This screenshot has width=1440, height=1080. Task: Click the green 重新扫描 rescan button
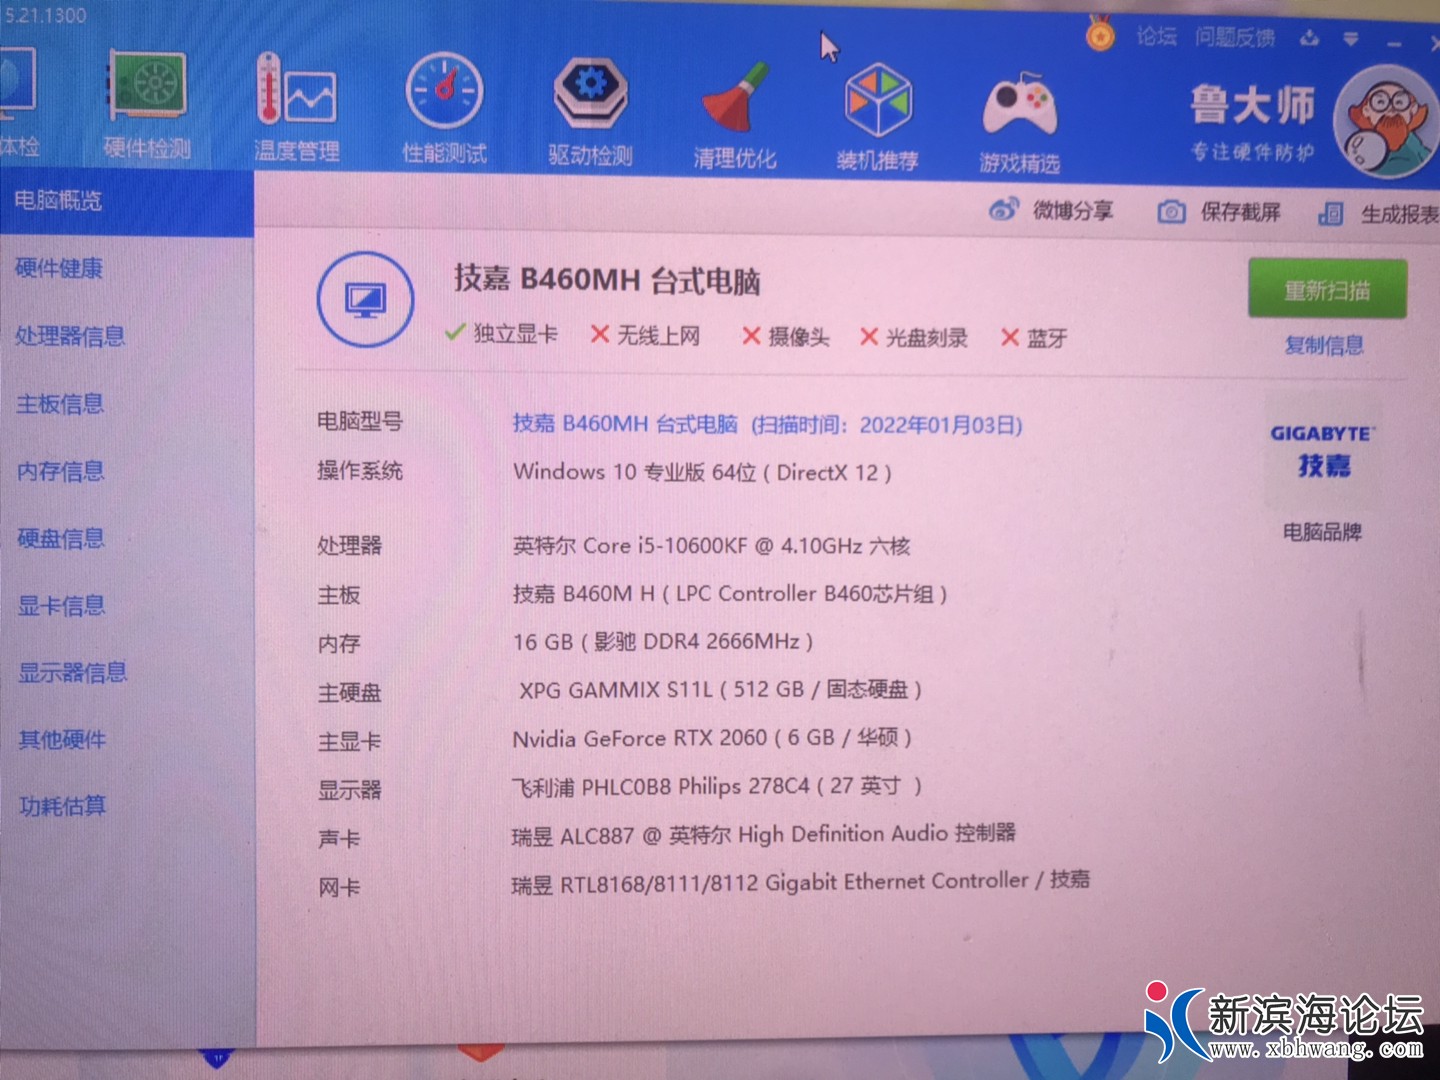[1327, 290]
